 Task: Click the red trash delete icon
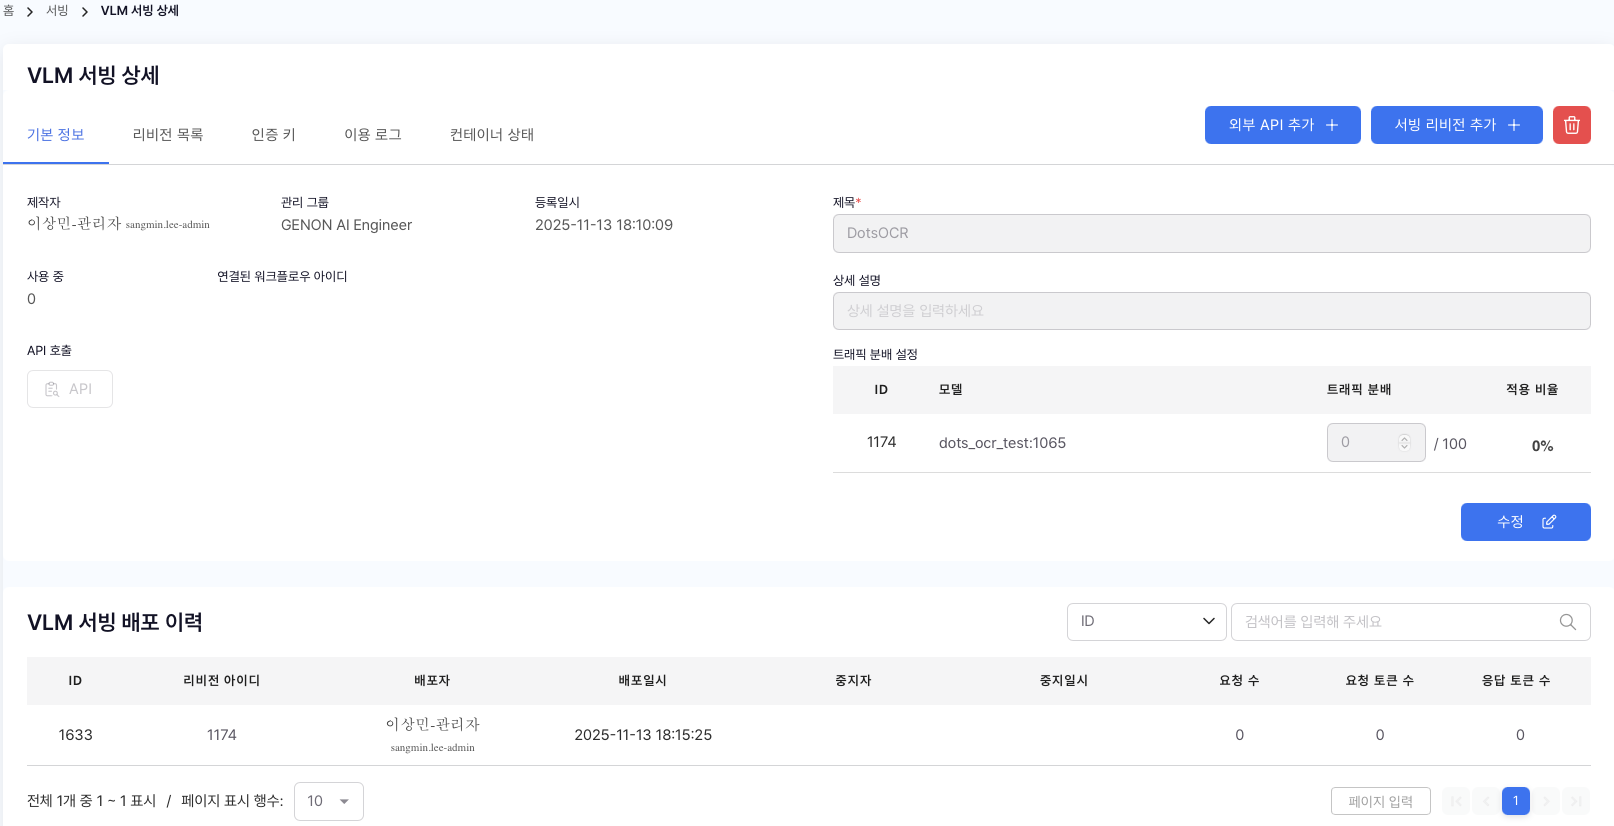(1571, 125)
